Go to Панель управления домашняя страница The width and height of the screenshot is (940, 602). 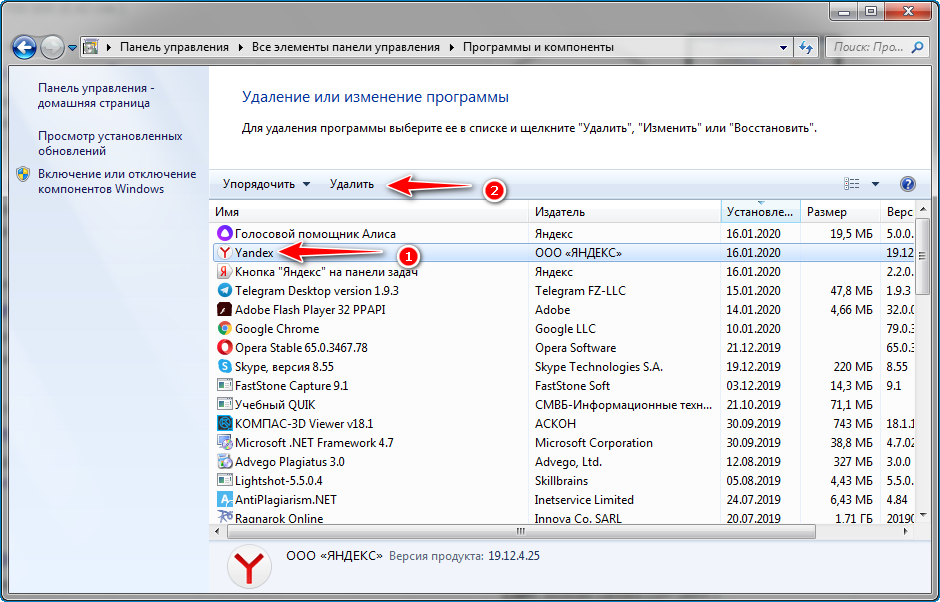pyautogui.click(x=96, y=95)
